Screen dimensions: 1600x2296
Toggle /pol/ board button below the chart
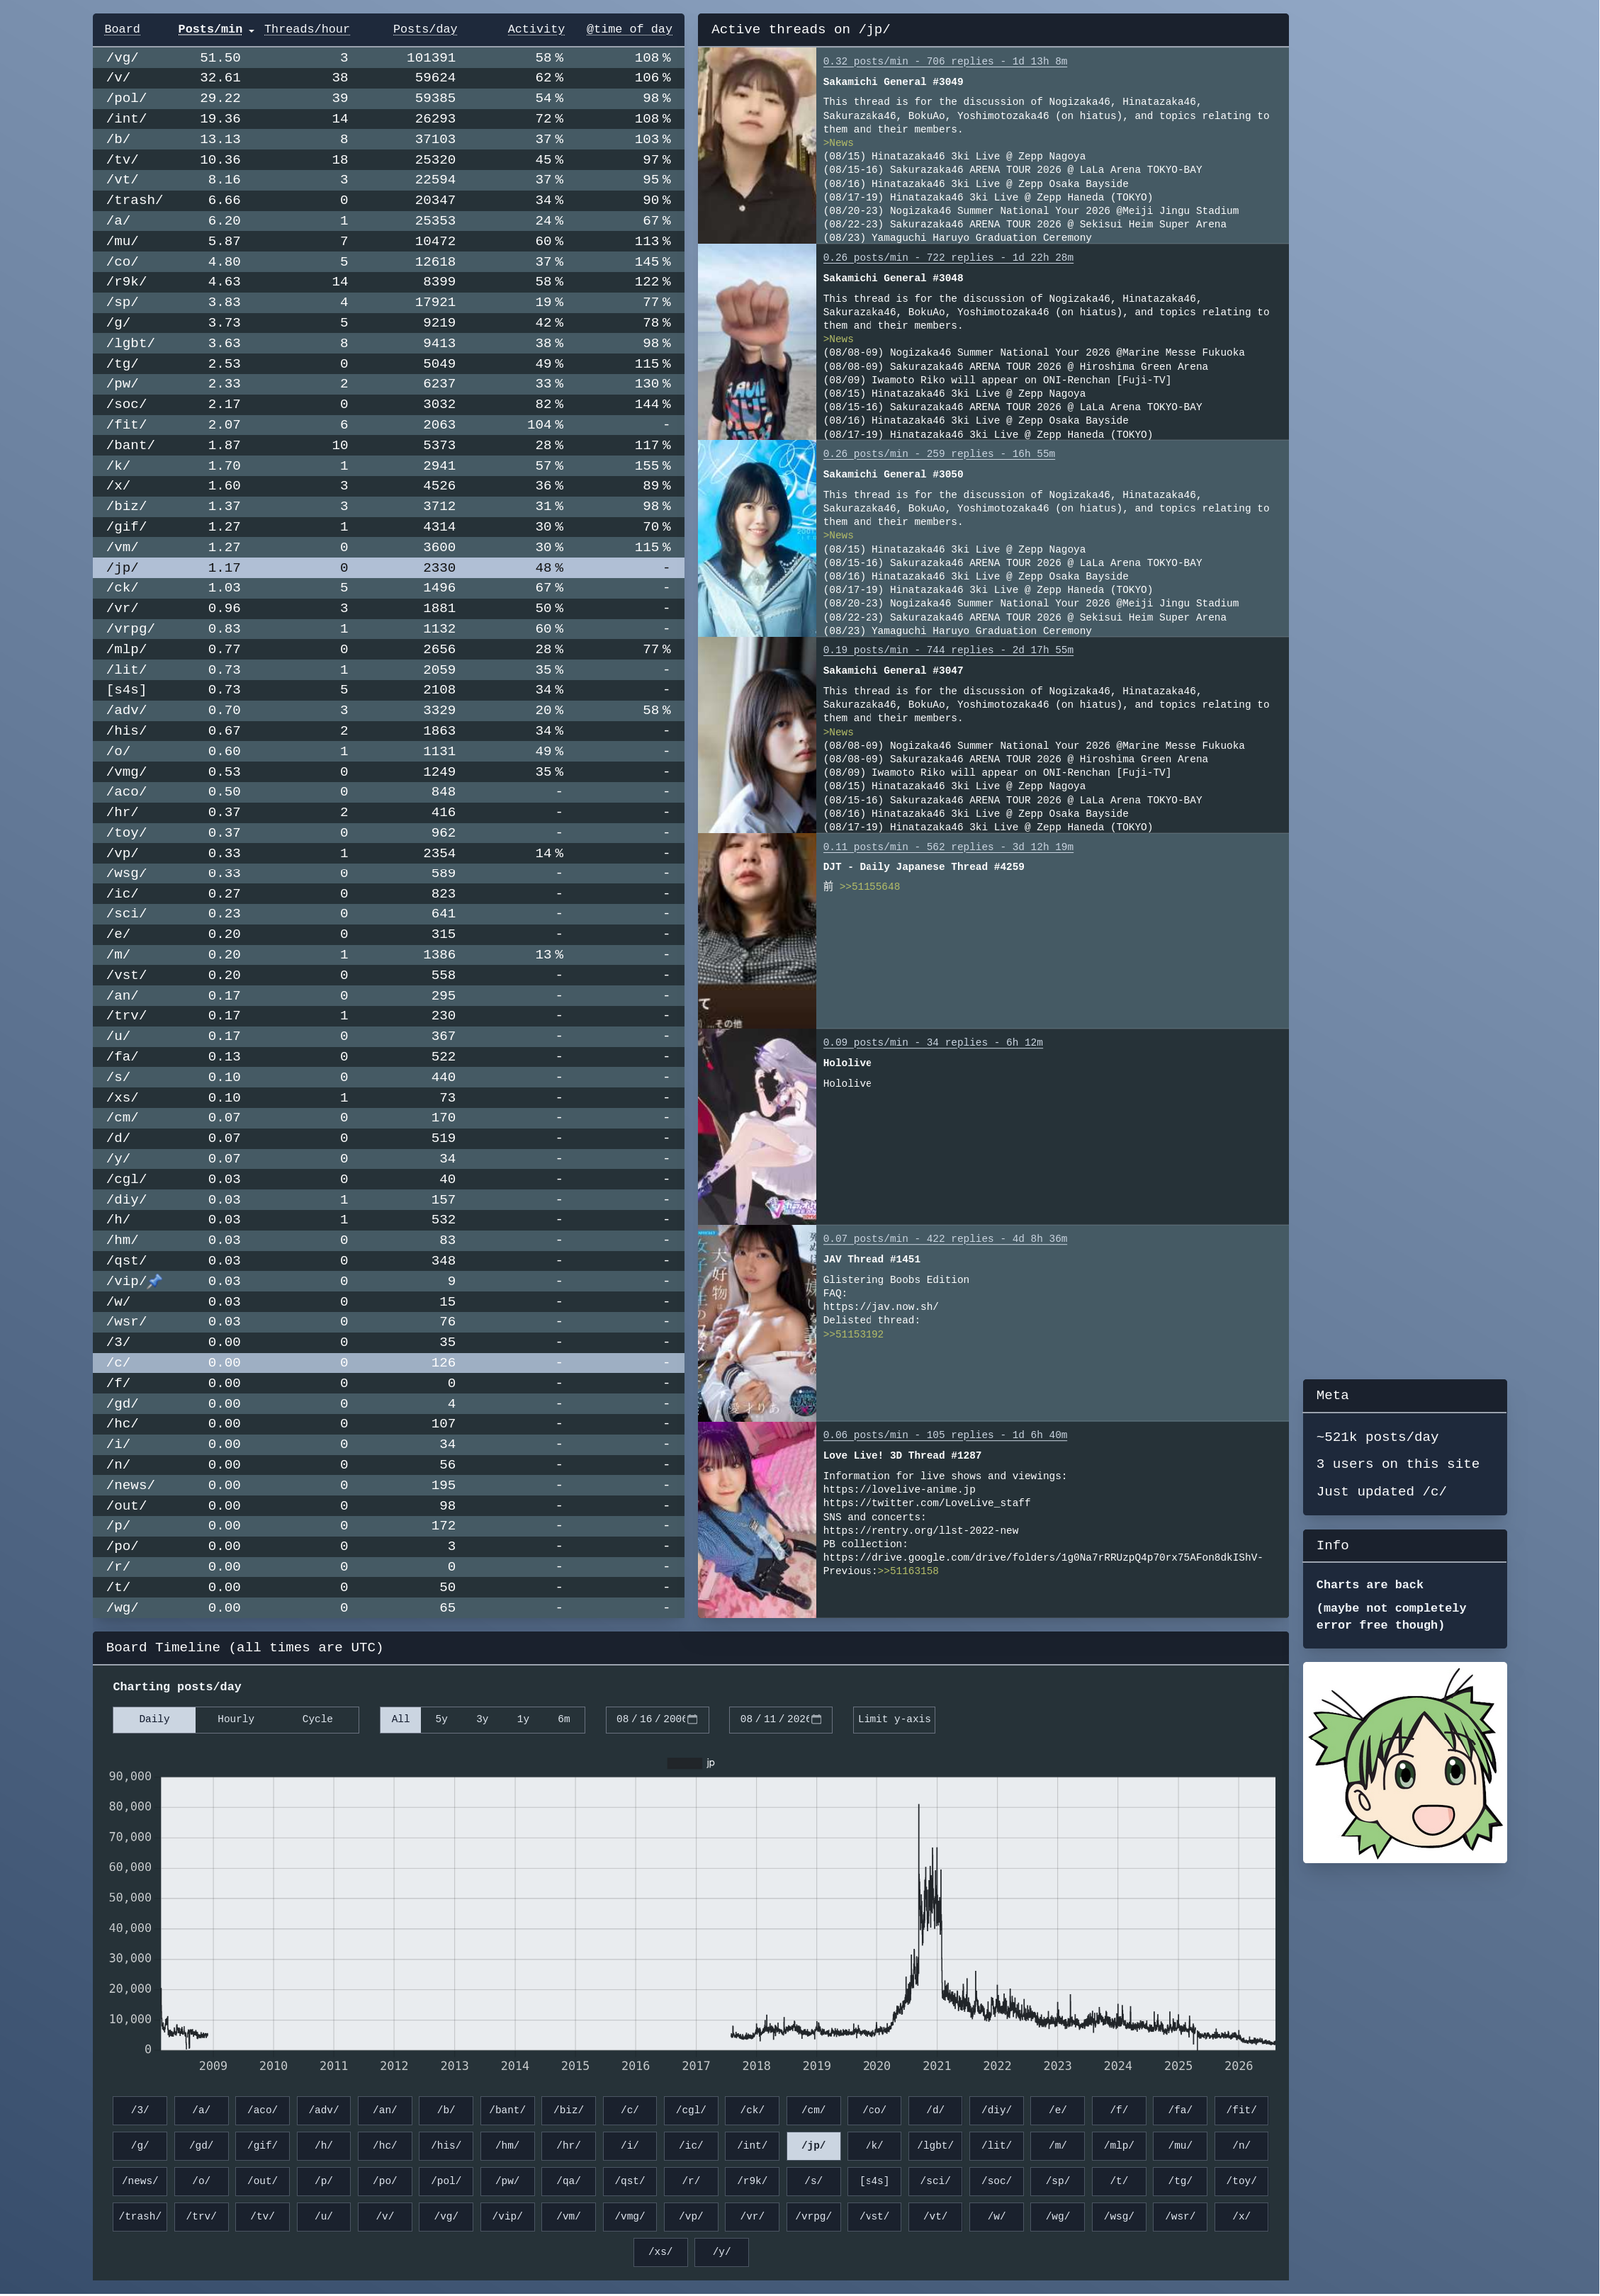446,2181
